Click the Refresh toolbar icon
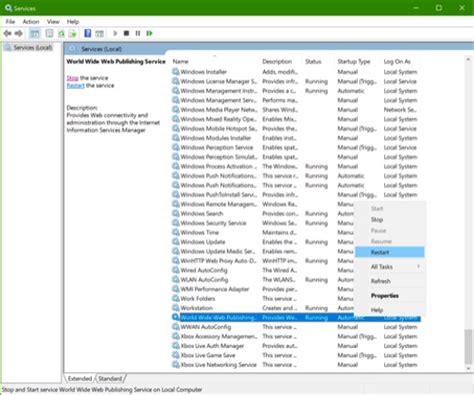The image size is (474, 395). coord(61,33)
